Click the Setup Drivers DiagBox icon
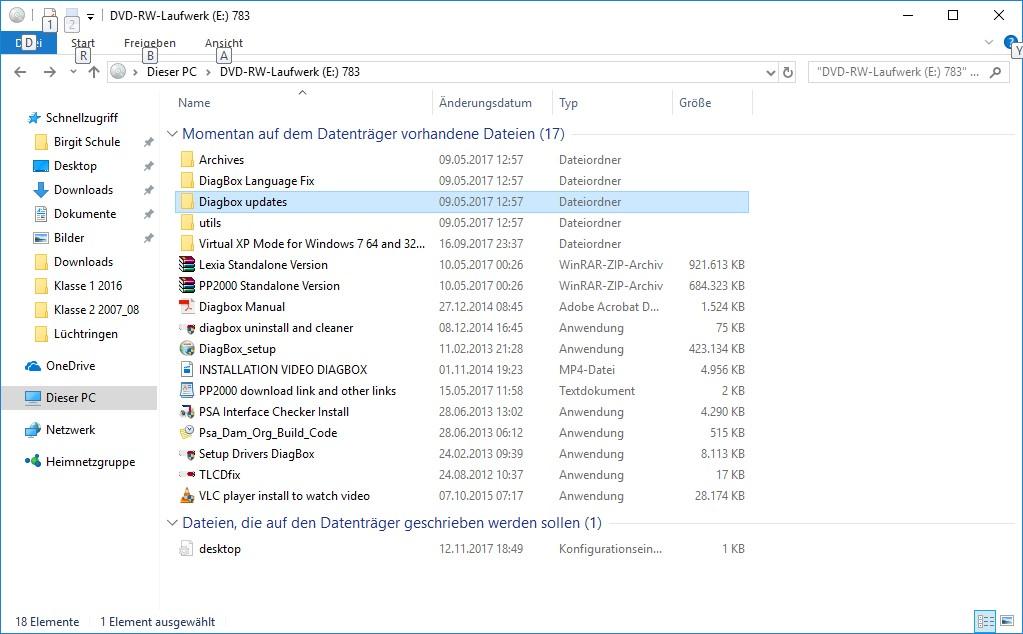The image size is (1023, 634). click(187, 453)
